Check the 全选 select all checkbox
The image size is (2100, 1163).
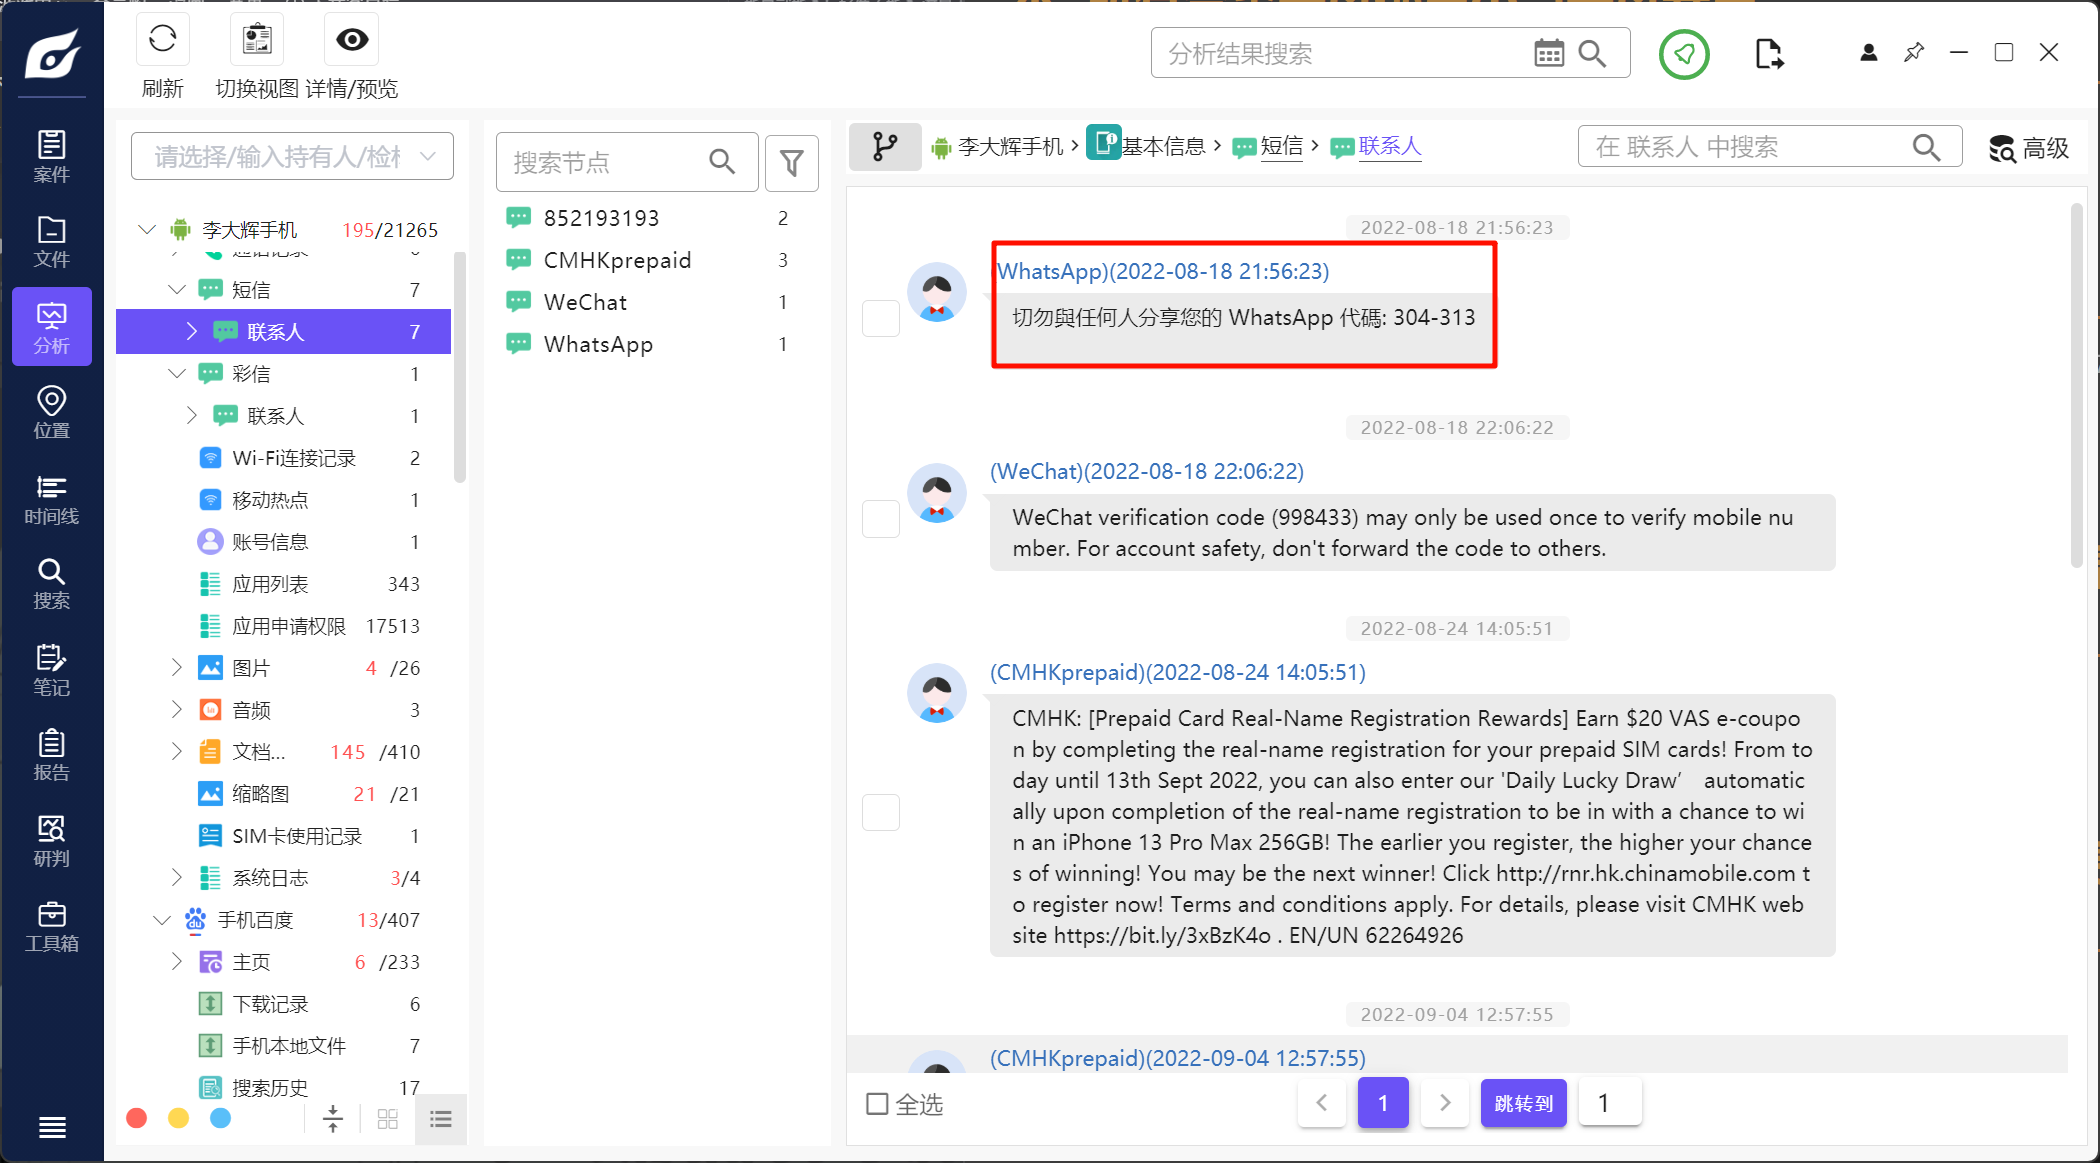tap(877, 1104)
